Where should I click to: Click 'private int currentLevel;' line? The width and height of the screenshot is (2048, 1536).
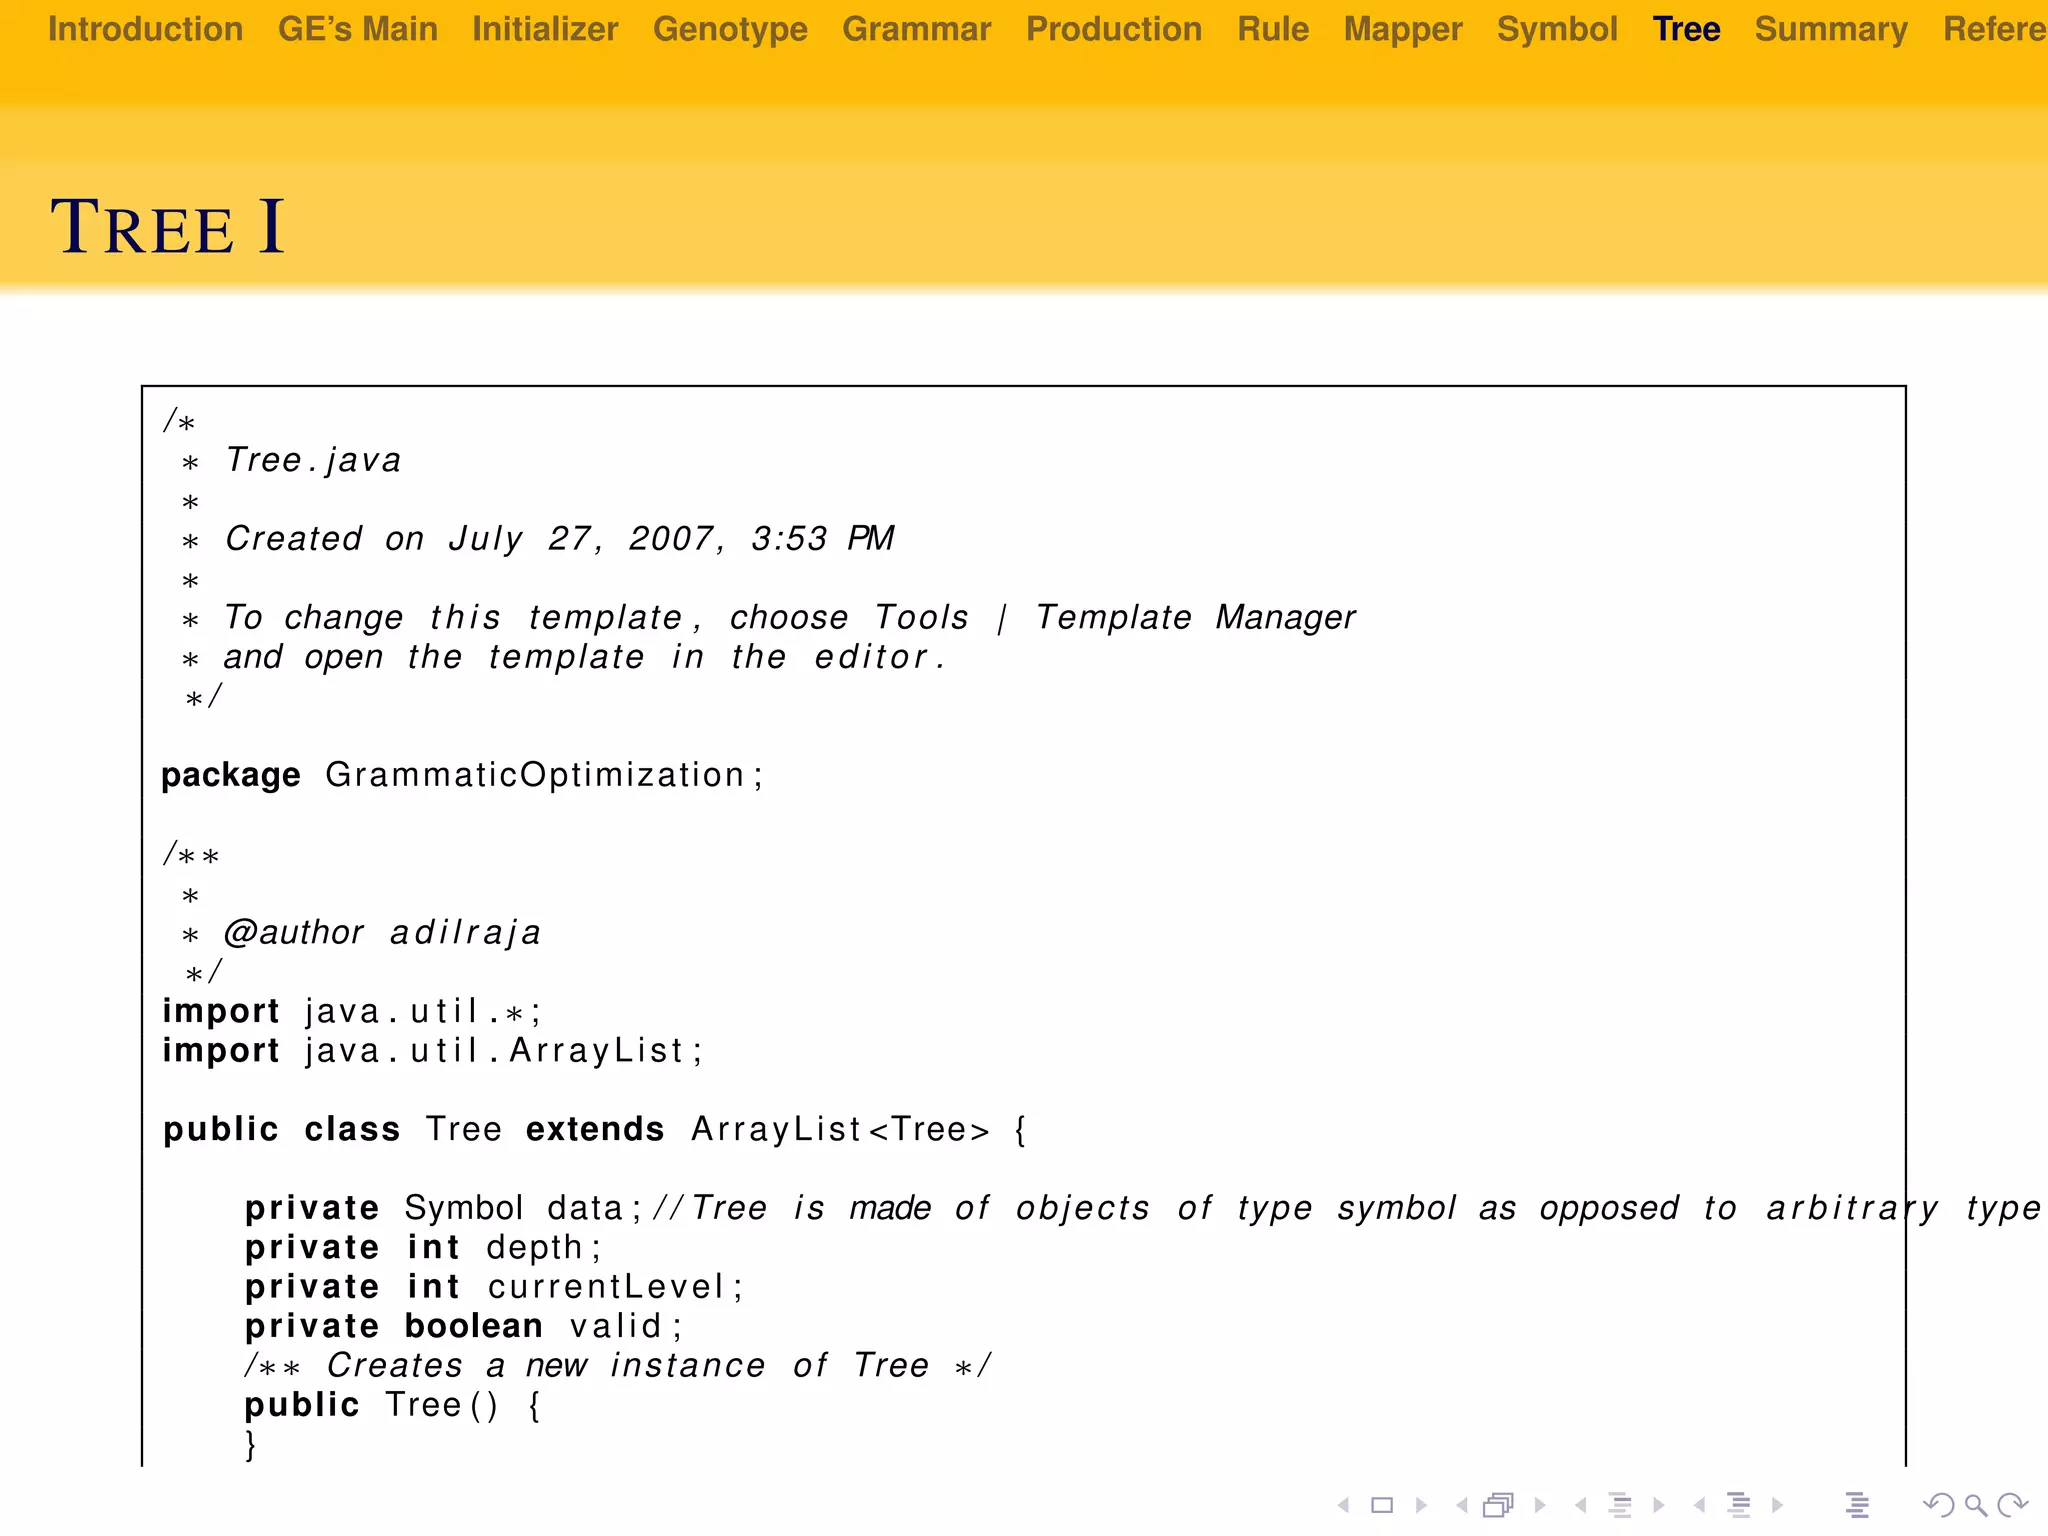[494, 1287]
